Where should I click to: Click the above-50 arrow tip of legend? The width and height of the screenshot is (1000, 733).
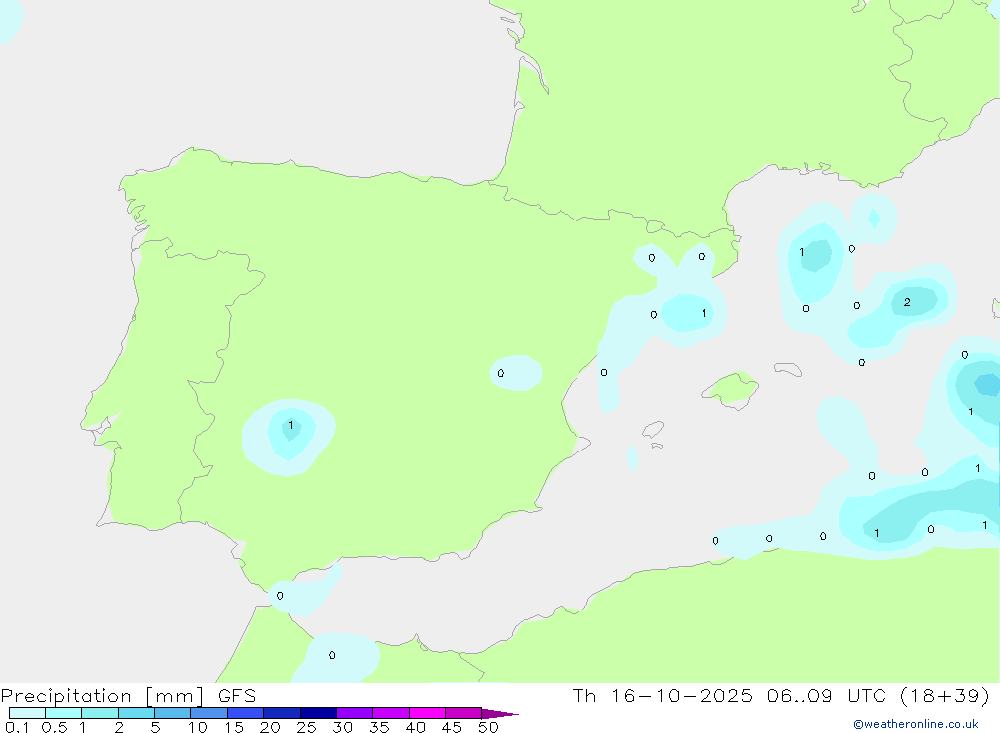500,713
